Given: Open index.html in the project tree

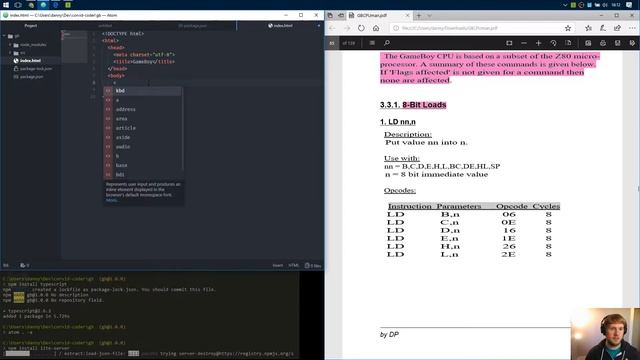Looking at the screenshot, I should click(30, 61).
